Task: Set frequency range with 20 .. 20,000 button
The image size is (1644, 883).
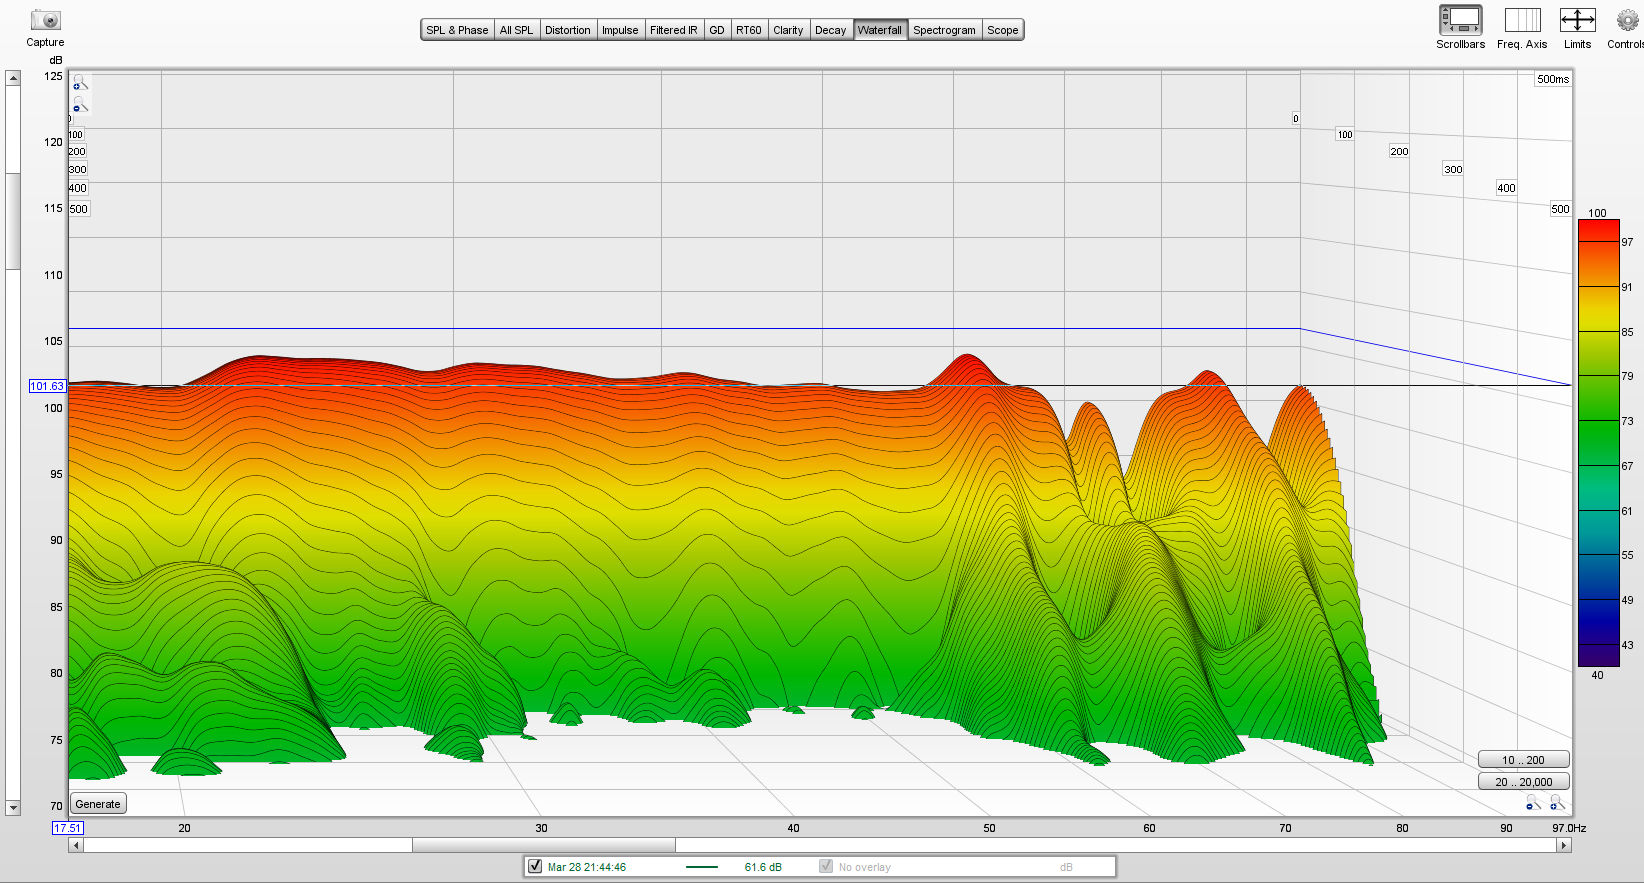Action: (x=1523, y=782)
